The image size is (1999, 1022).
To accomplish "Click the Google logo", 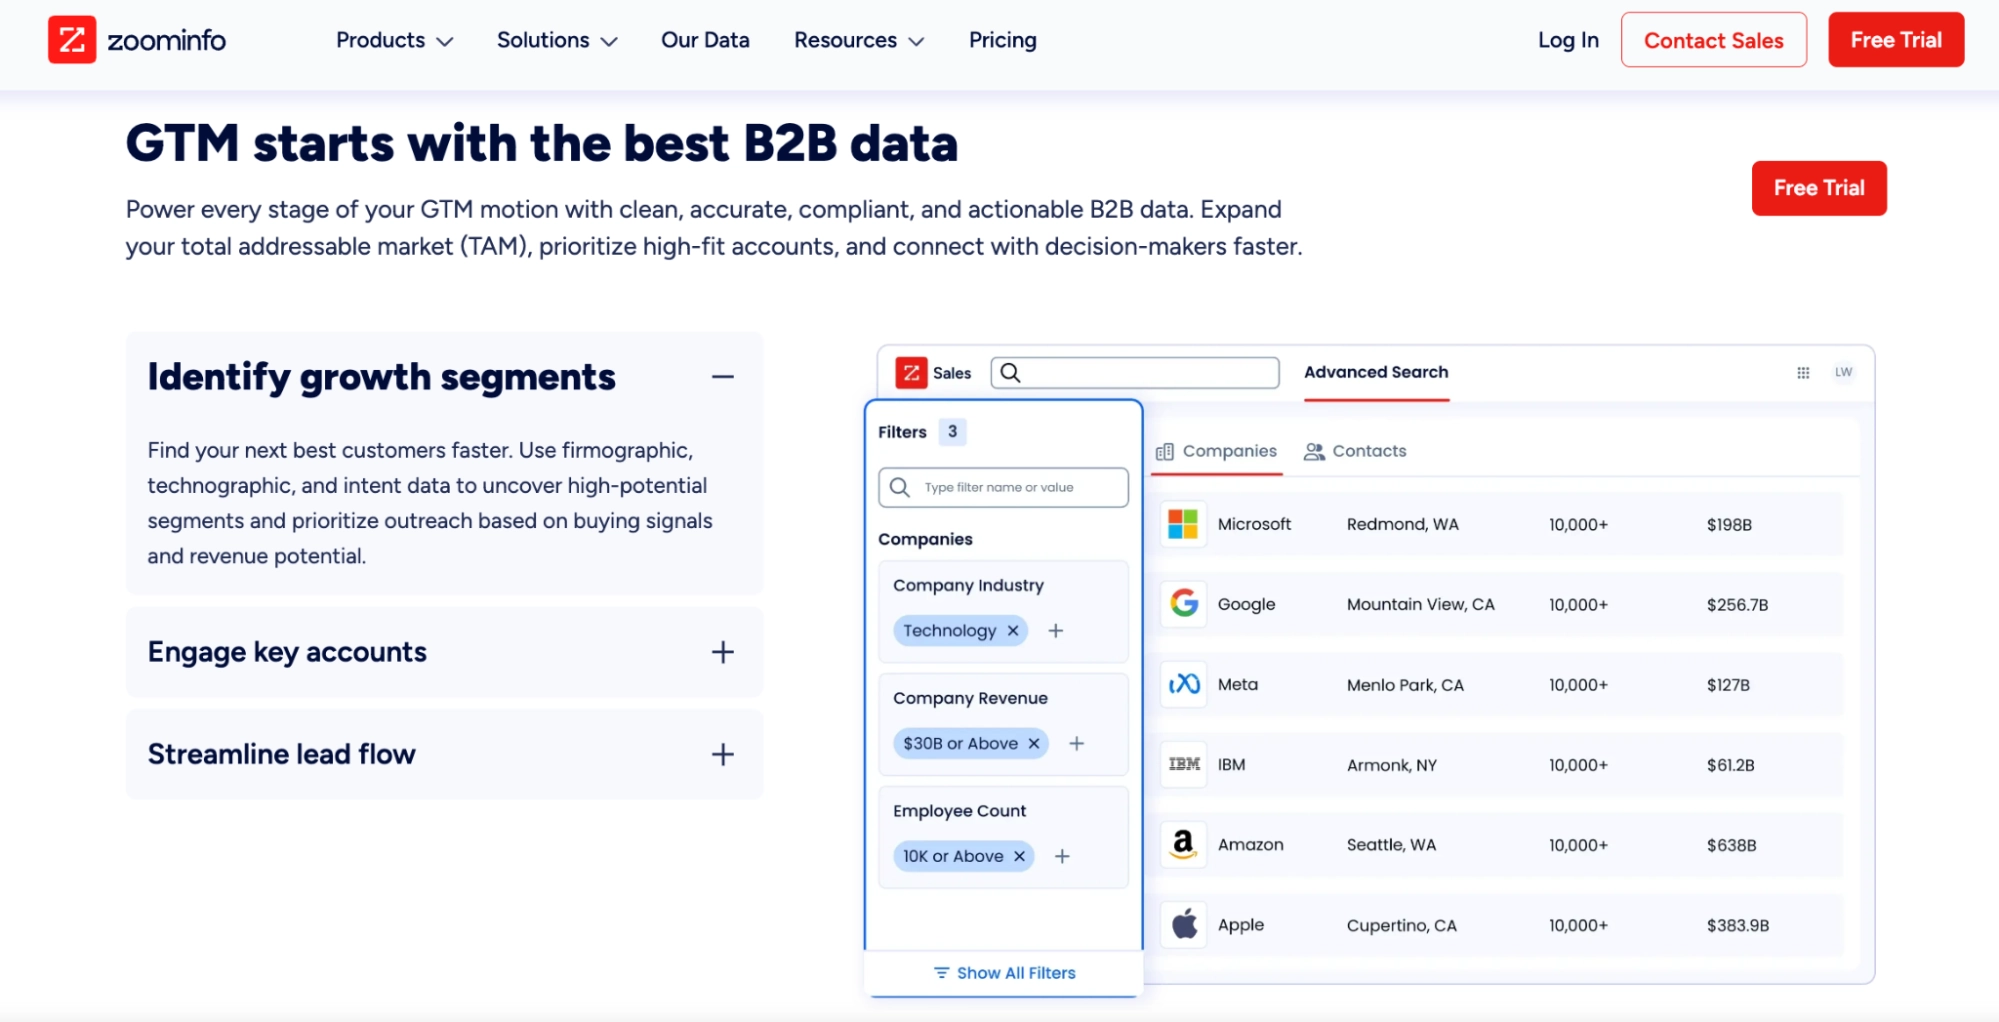I will 1184,603.
